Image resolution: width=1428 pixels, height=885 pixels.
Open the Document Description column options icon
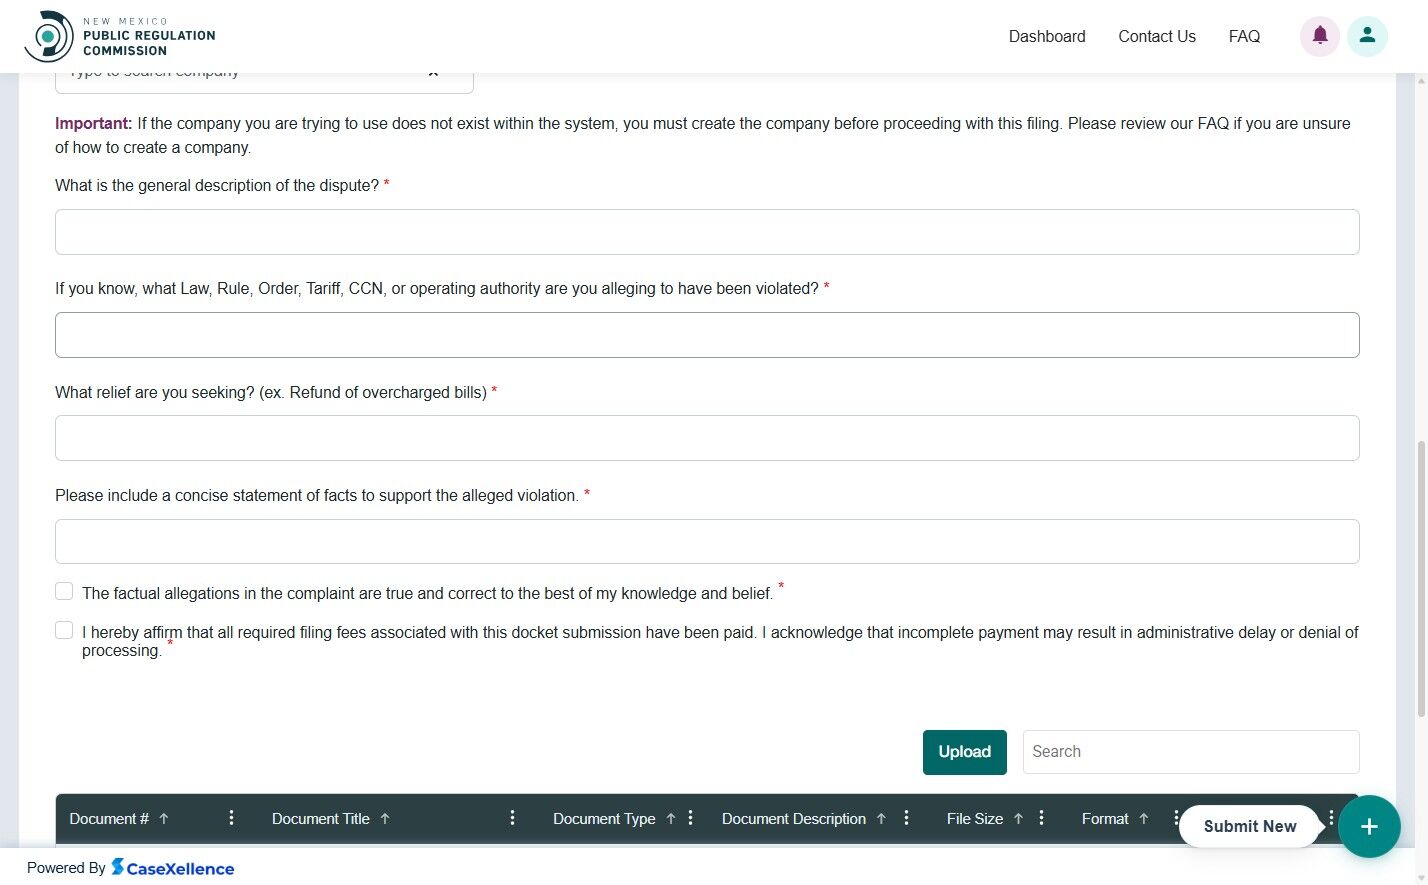click(x=906, y=818)
